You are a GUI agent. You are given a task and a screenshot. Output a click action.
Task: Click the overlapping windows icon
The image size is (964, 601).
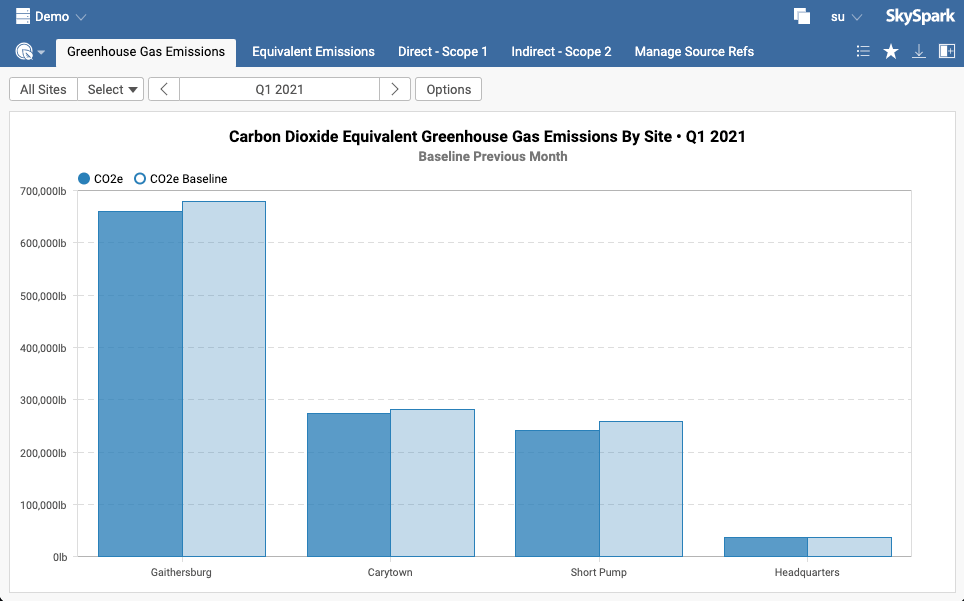click(x=802, y=17)
